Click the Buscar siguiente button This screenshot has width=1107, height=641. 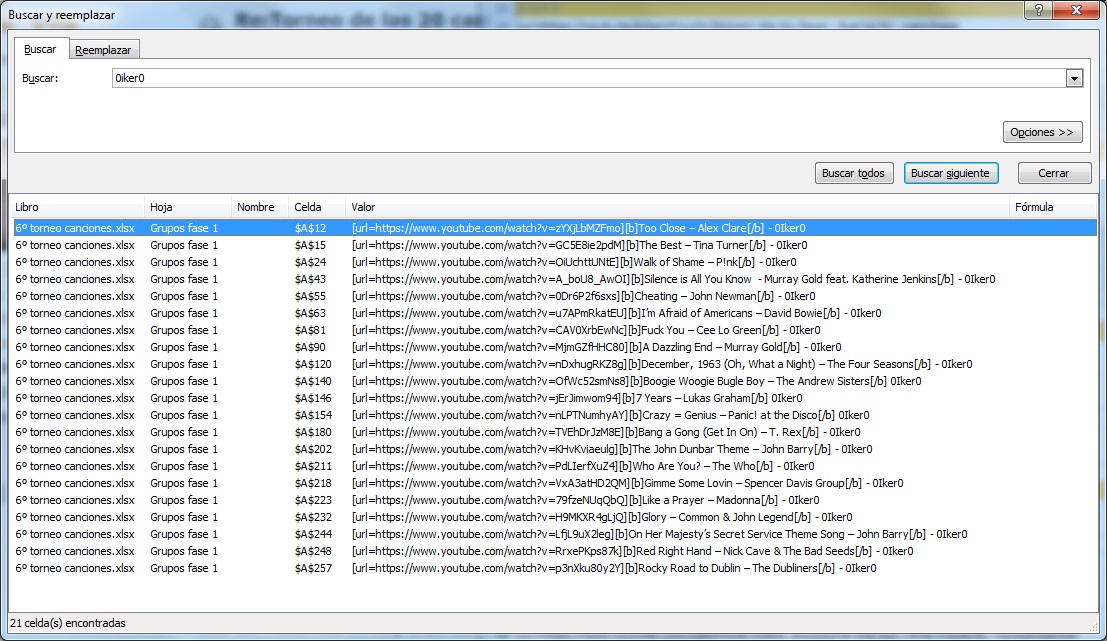950,173
